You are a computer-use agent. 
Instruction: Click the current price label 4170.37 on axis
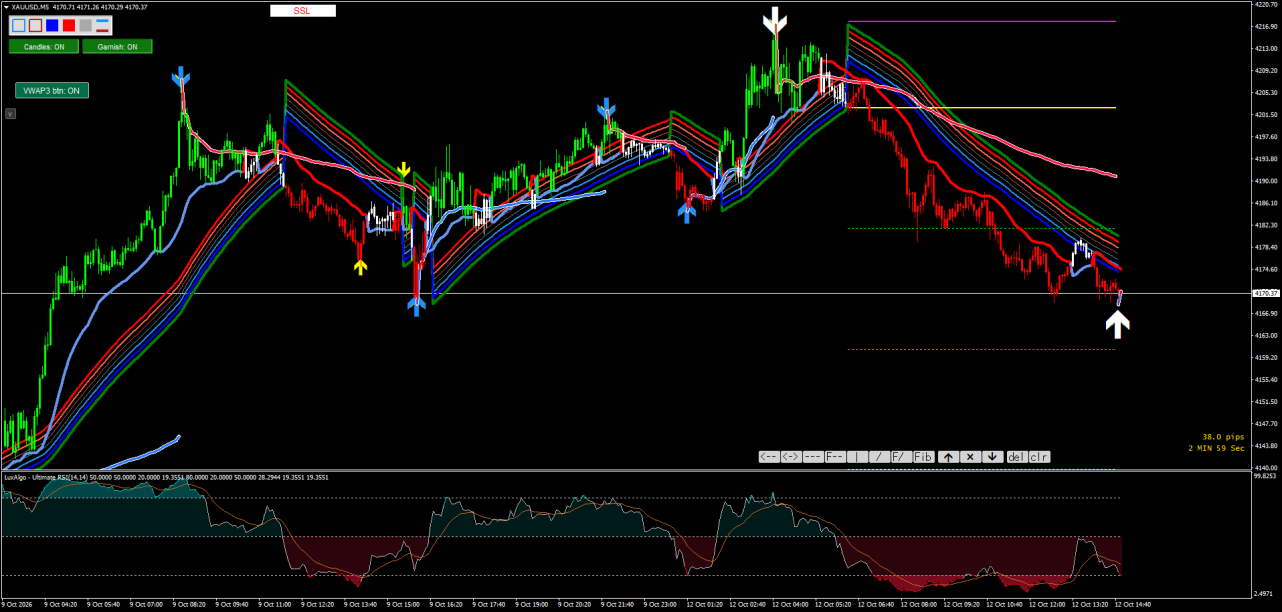(x=1266, y=293)
